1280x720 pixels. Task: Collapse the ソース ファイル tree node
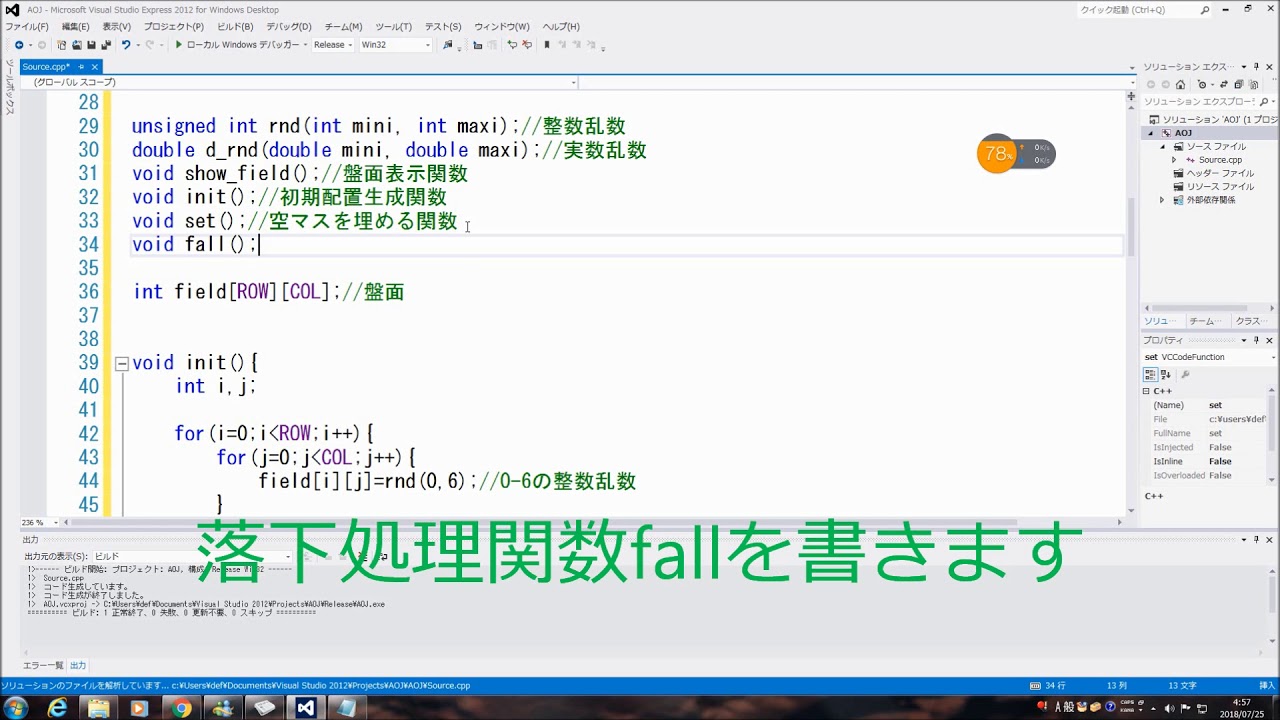pos(1163,147)
